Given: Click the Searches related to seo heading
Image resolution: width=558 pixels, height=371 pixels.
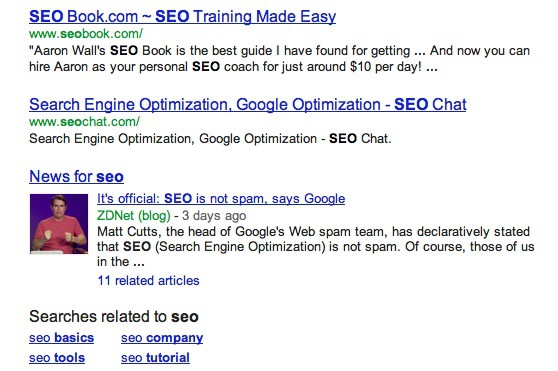Looking at the screenshot, I should [x=114, y=317].
